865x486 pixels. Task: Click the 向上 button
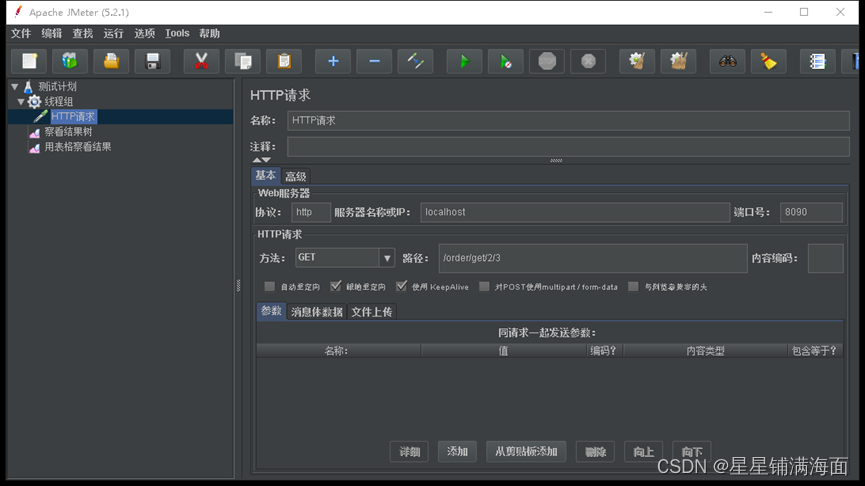[643, 452]
